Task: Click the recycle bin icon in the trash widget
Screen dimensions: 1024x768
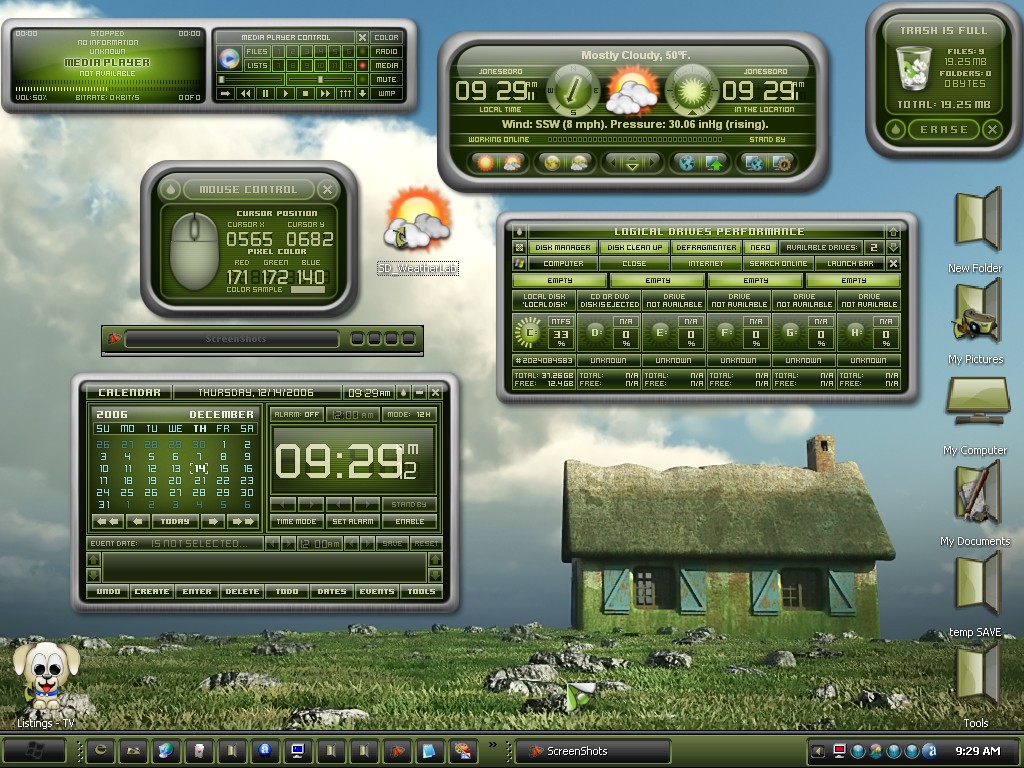Action: (913, 68)
